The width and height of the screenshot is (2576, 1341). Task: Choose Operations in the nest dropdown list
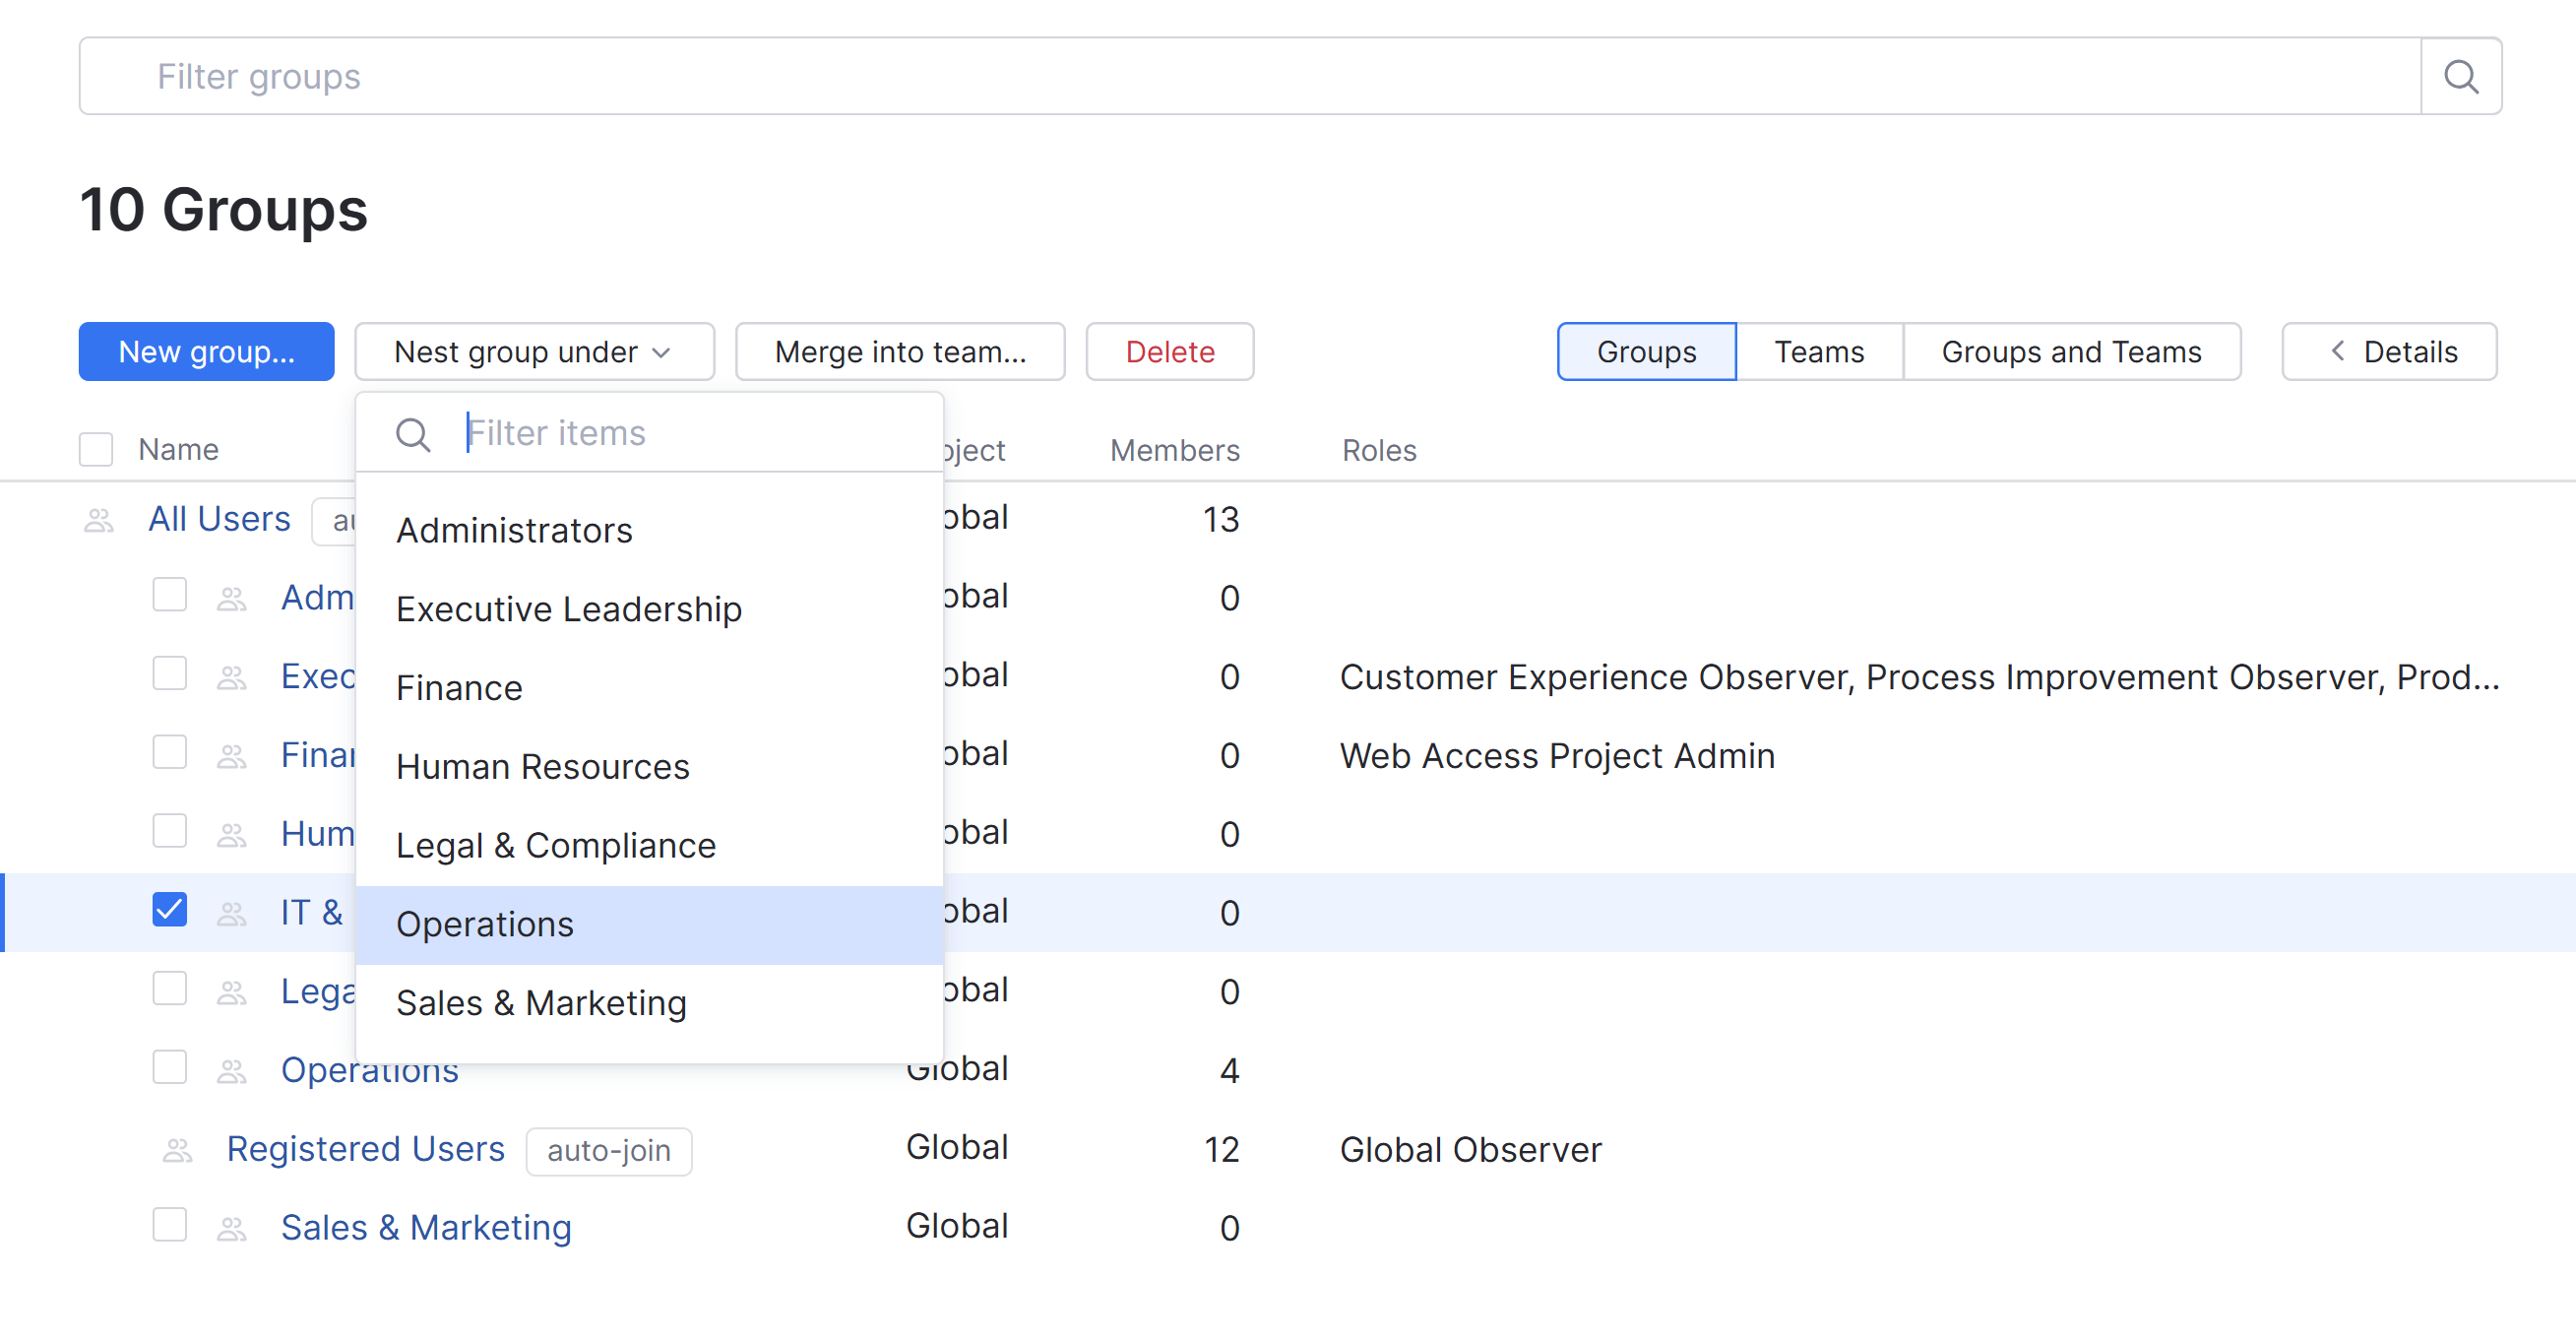pyautogui.click(x=485, y=925)
